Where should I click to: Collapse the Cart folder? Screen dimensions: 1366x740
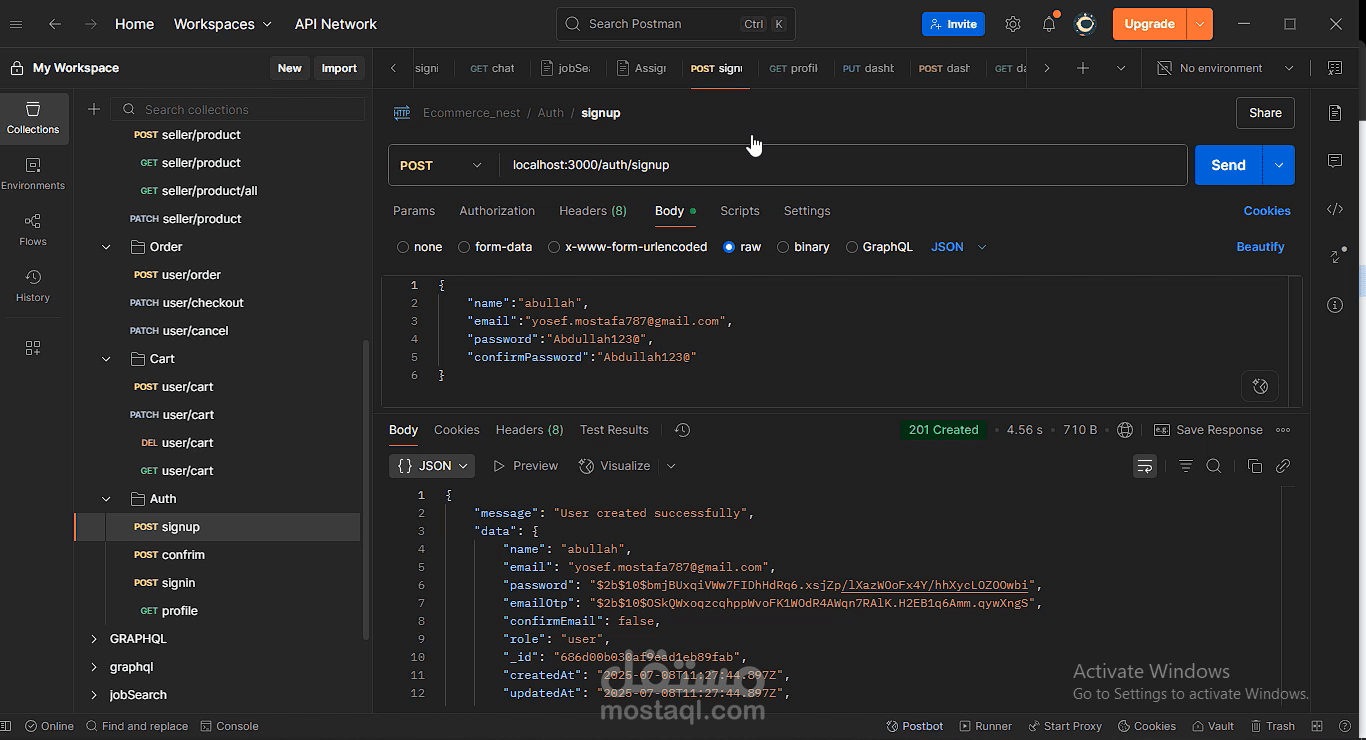106,359
